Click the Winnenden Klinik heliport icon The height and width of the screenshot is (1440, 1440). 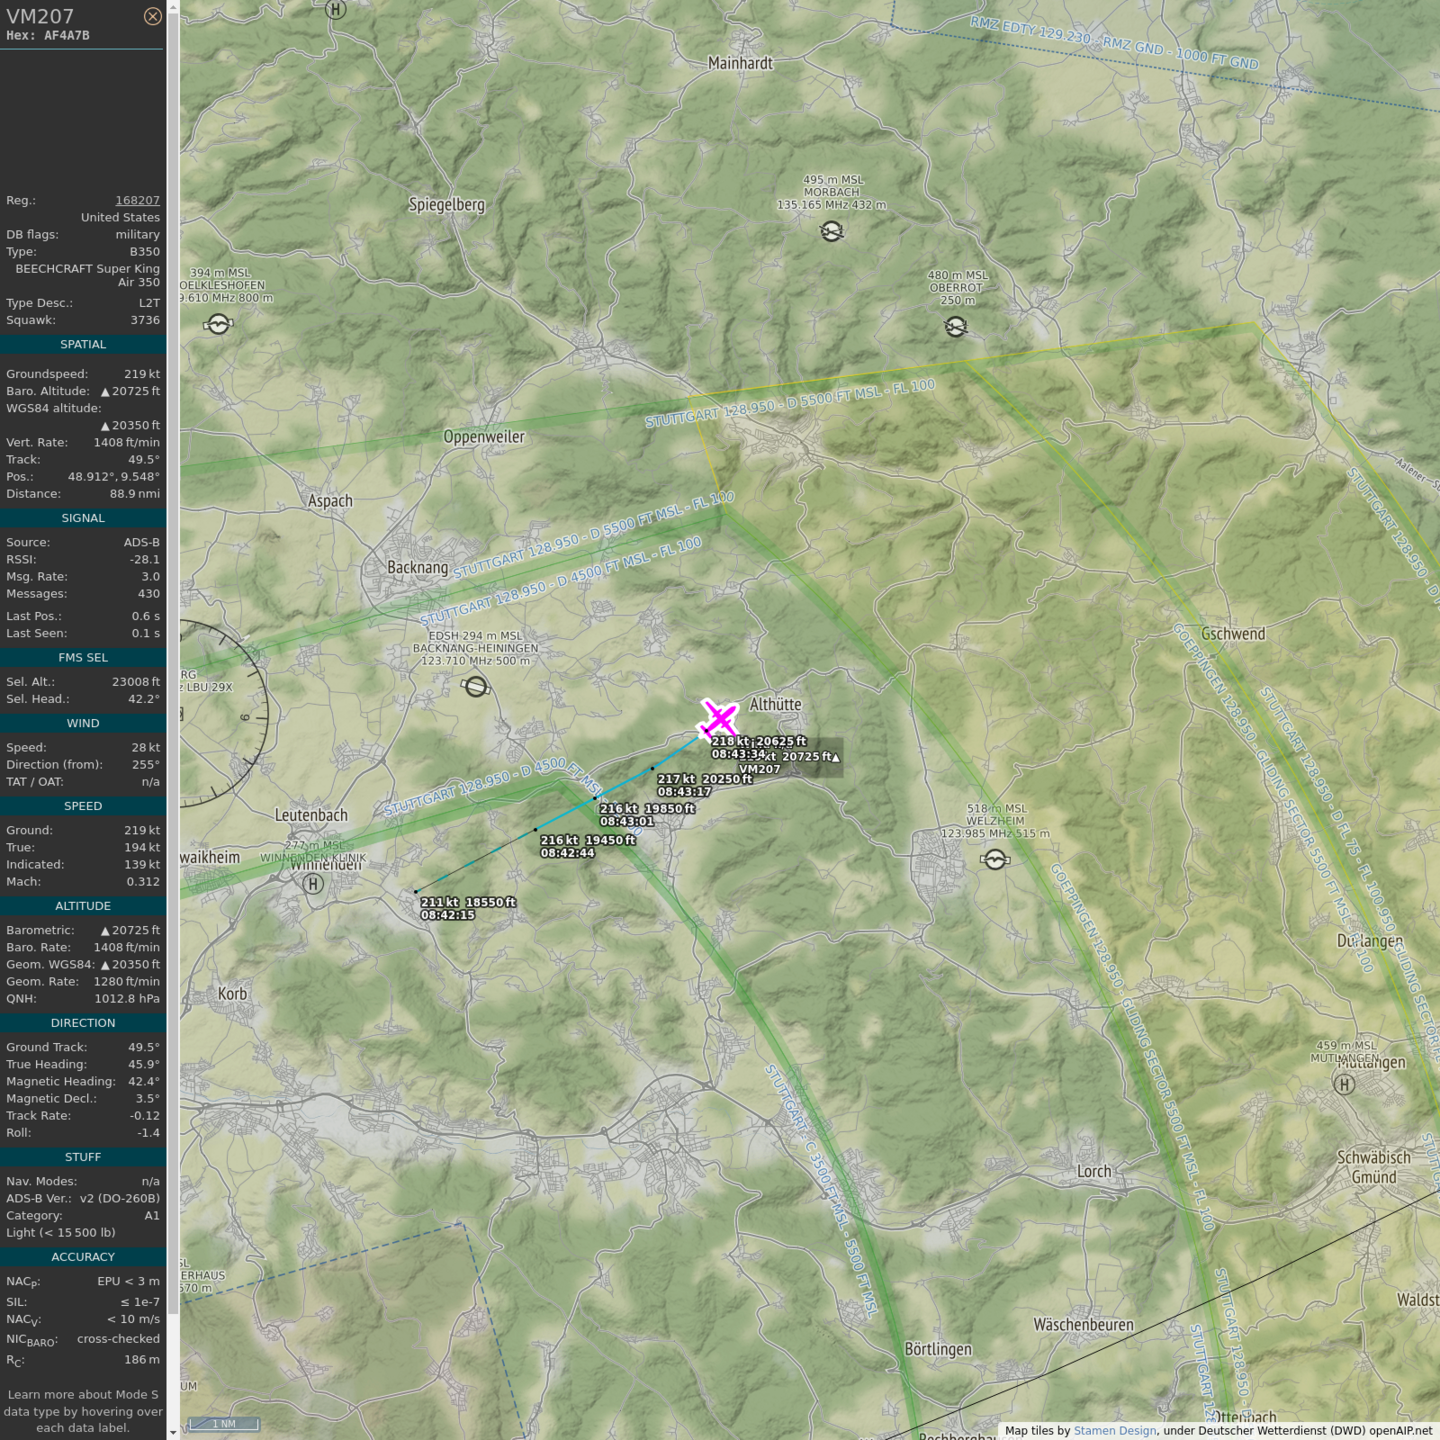[314, 884]
